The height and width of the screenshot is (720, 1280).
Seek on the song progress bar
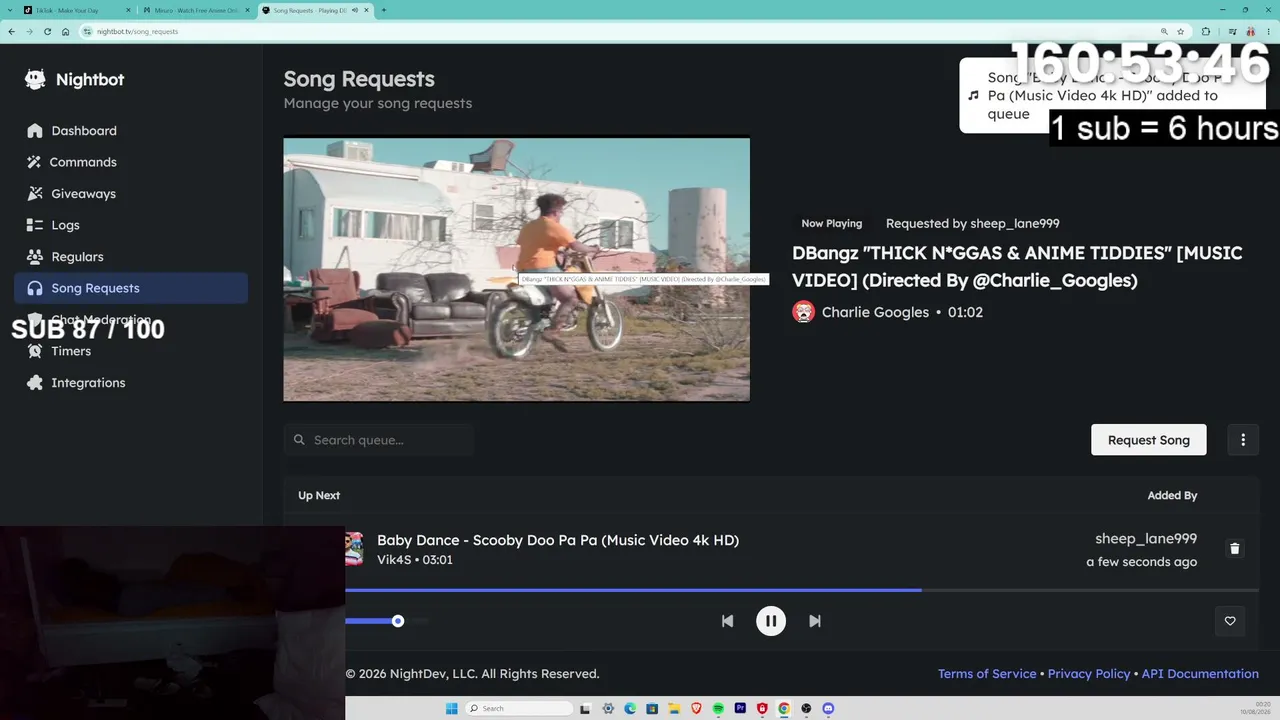pyautogui.click(x=803, y=590)
